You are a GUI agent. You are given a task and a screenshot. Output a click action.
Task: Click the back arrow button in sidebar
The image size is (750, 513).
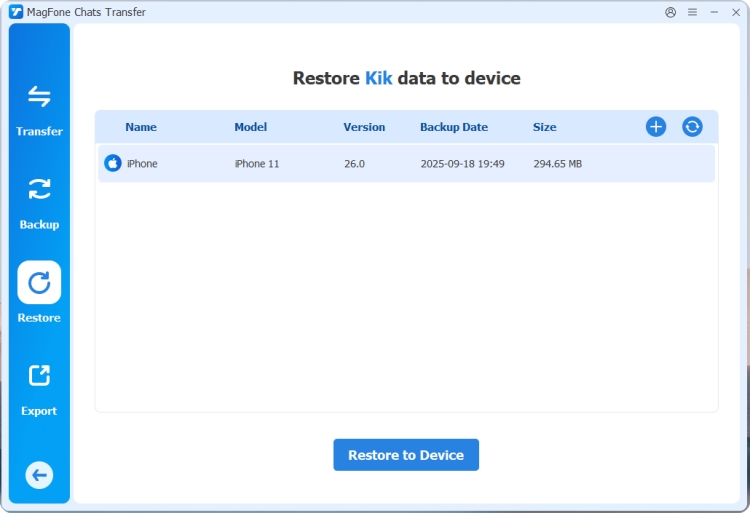39,475
